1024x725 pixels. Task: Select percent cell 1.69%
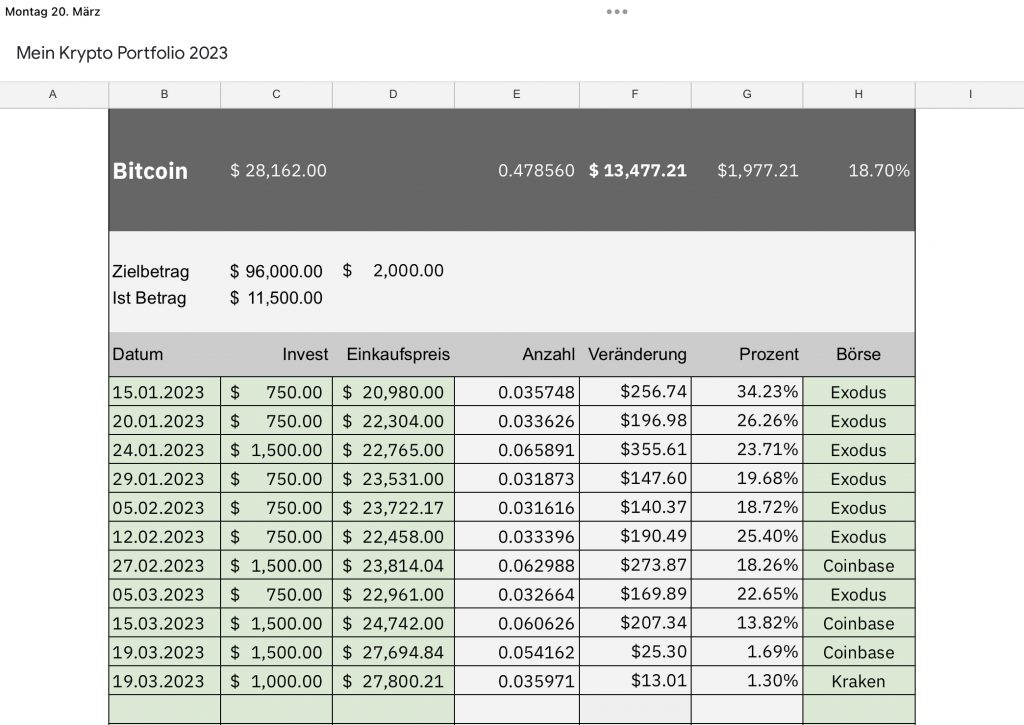[x=747, y=652]
